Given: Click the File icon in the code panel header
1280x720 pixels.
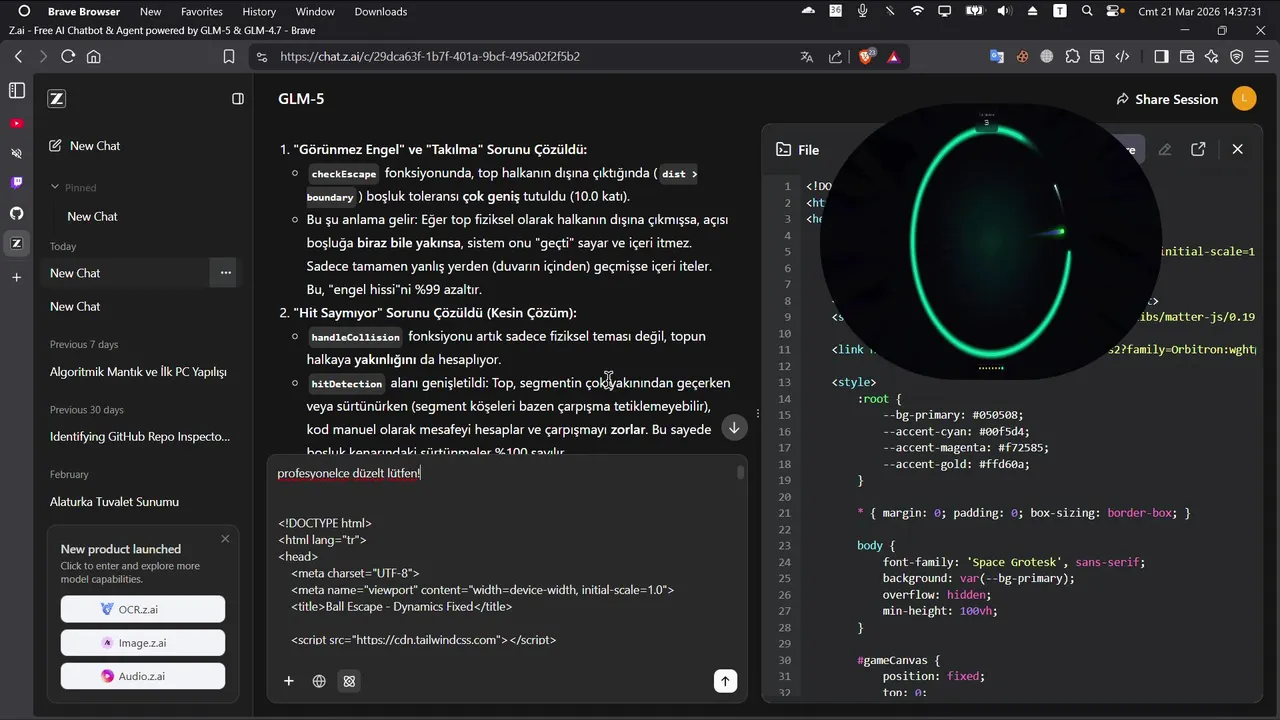Looking at the screenshot, I should coord(784,149).
